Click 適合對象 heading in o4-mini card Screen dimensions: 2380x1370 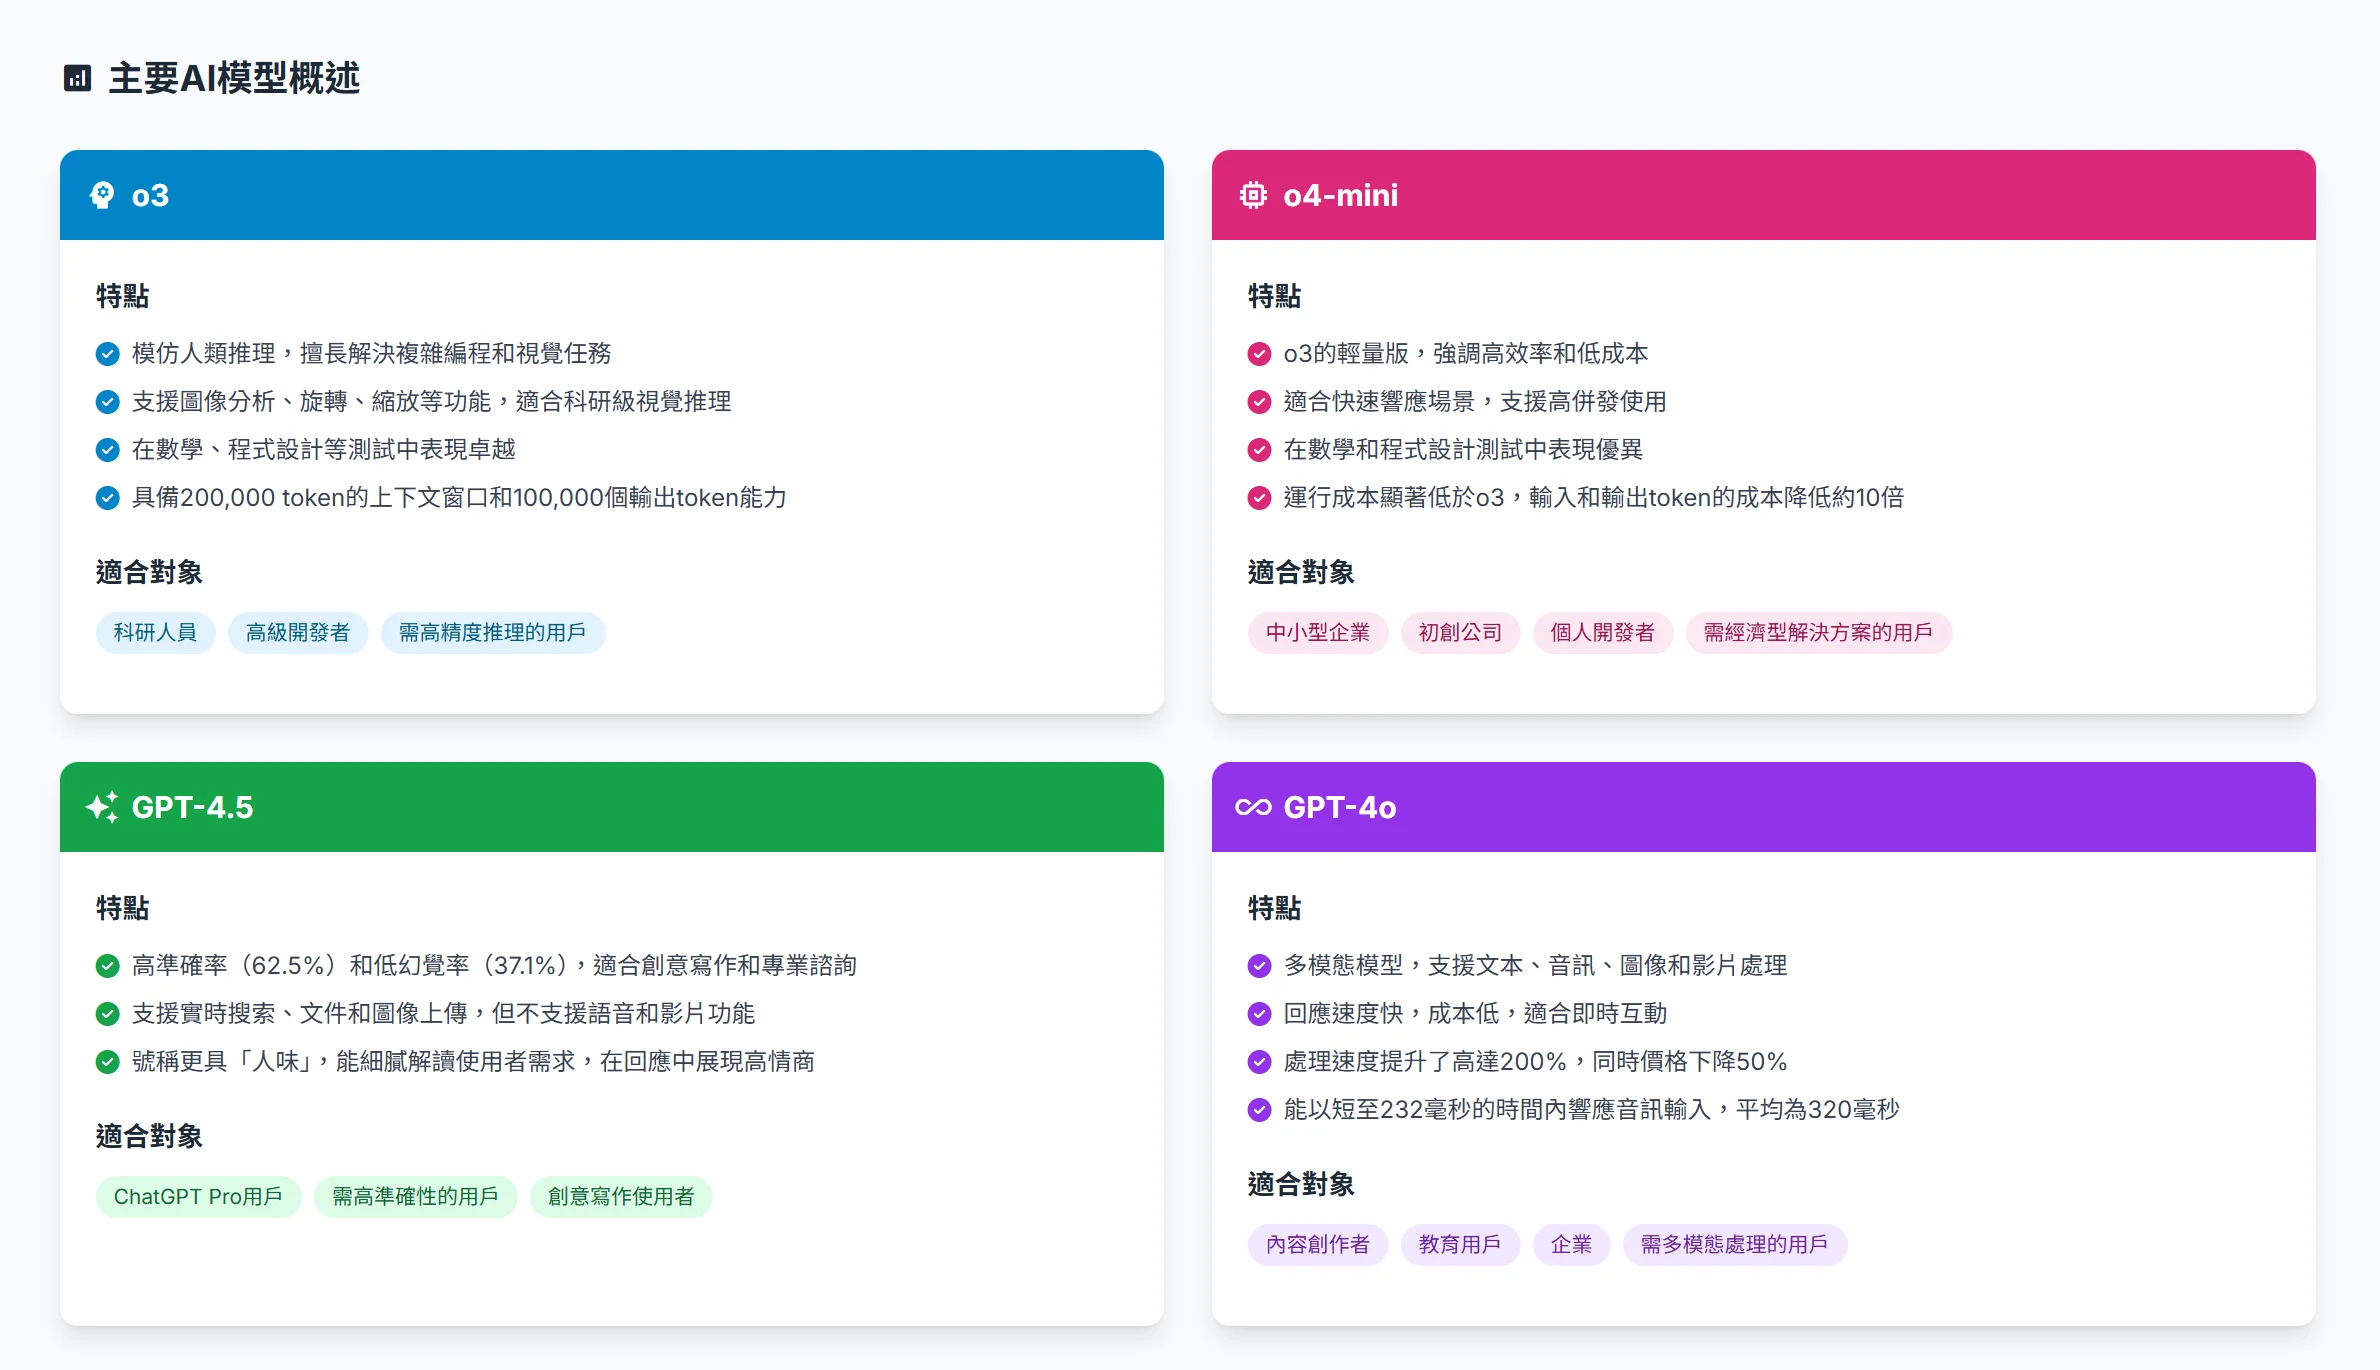1302,572
